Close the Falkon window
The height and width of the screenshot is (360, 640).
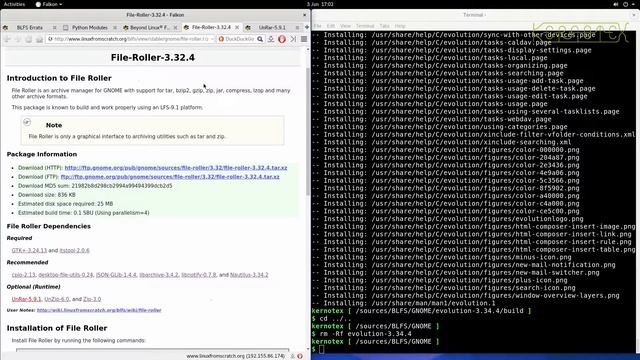304,15
